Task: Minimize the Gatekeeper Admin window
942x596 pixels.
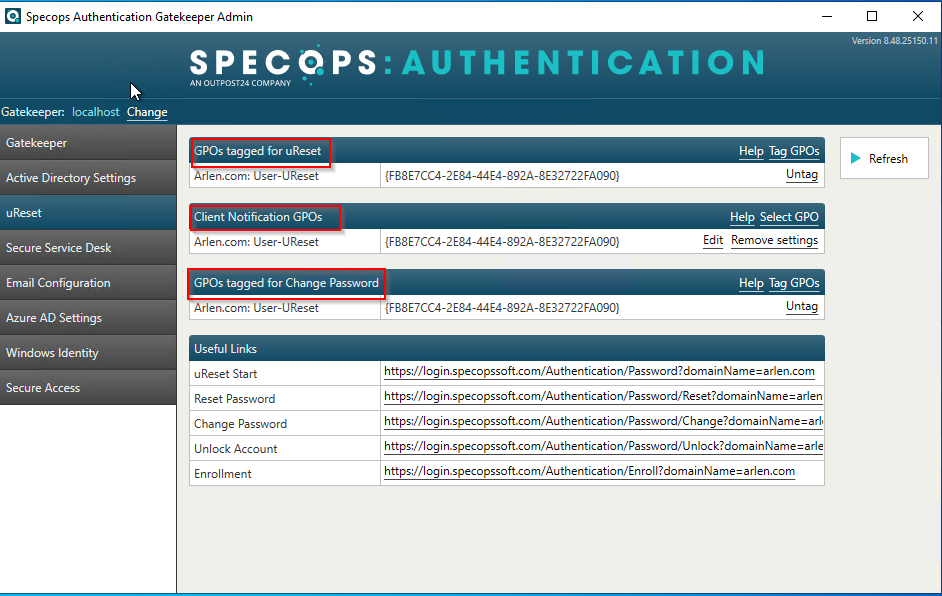Action: pos(827,16)
